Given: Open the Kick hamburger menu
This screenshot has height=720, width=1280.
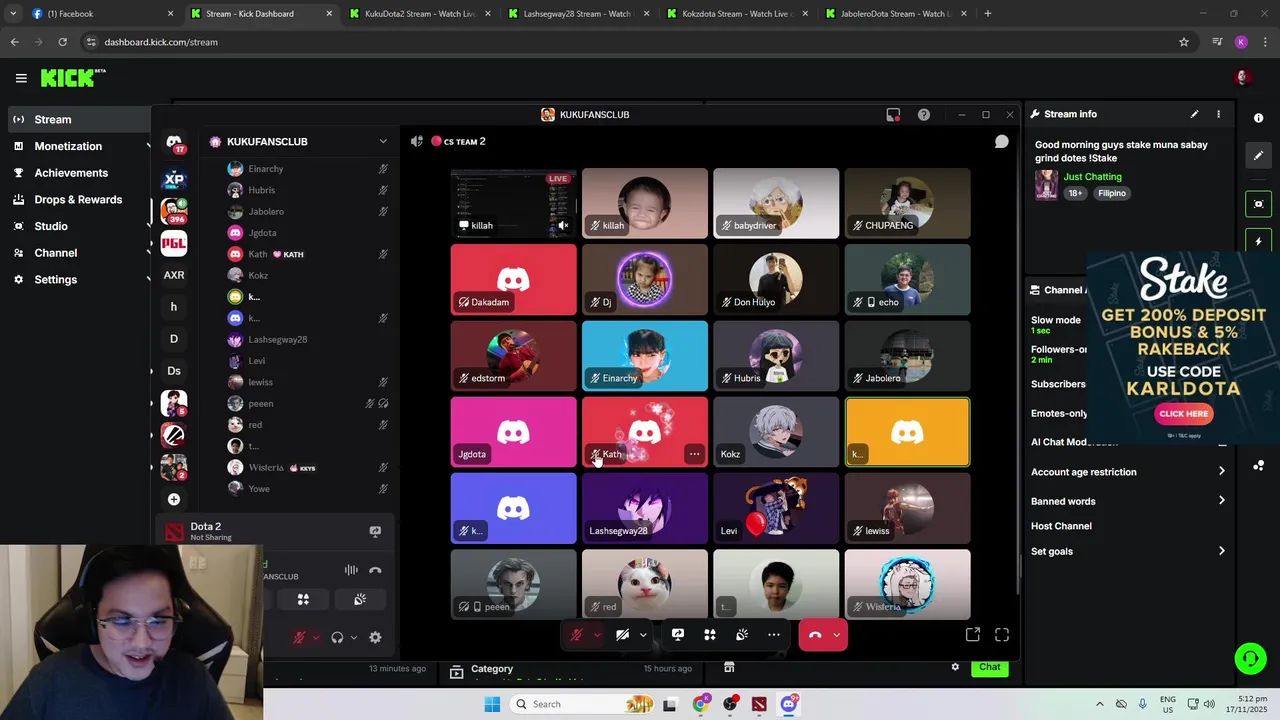Looking at the screenshot, I should pyautogui.click(x=21, y=78).
